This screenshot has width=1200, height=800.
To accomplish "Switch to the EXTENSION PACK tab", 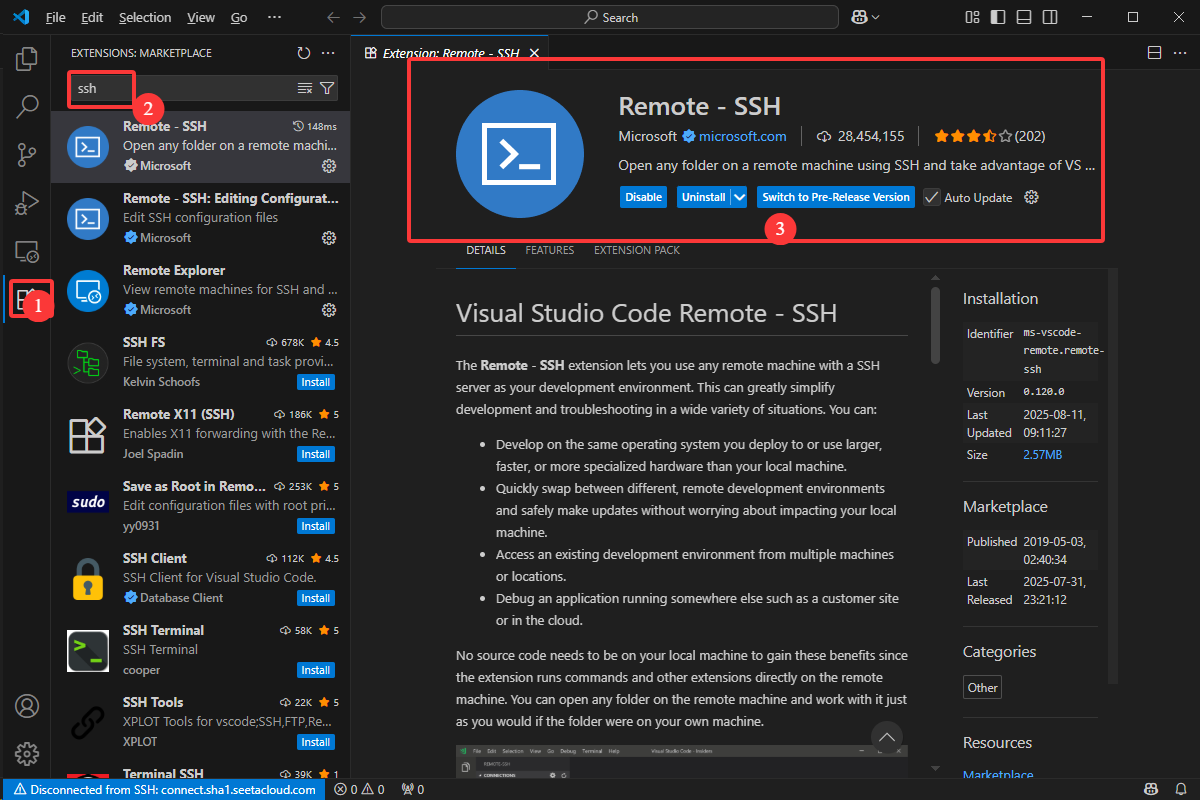I will click(637, 250).
